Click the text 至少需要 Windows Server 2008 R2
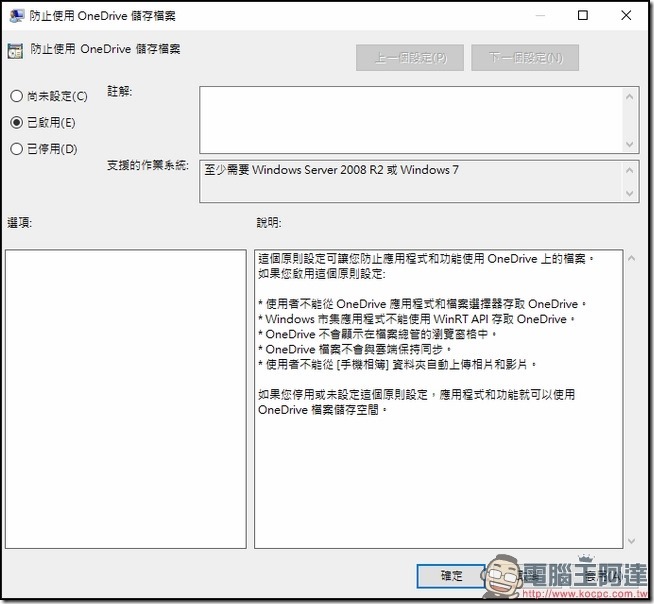The image size is (654, 604). pyautogui.click(x=294, y=170)
